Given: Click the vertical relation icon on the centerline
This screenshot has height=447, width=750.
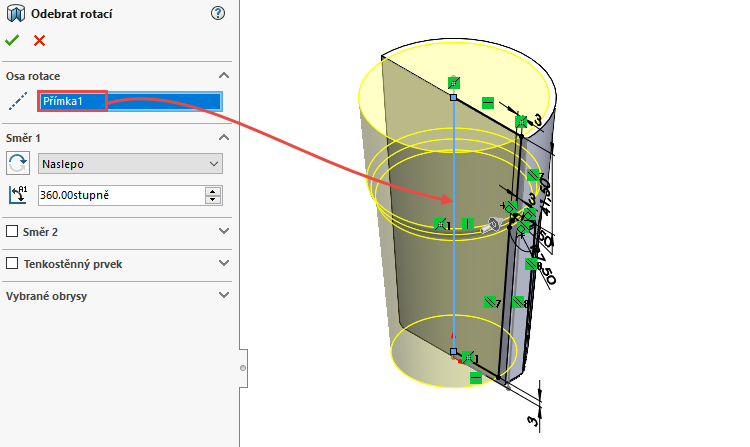Looking at the screenshot, I should coord(468,224).
